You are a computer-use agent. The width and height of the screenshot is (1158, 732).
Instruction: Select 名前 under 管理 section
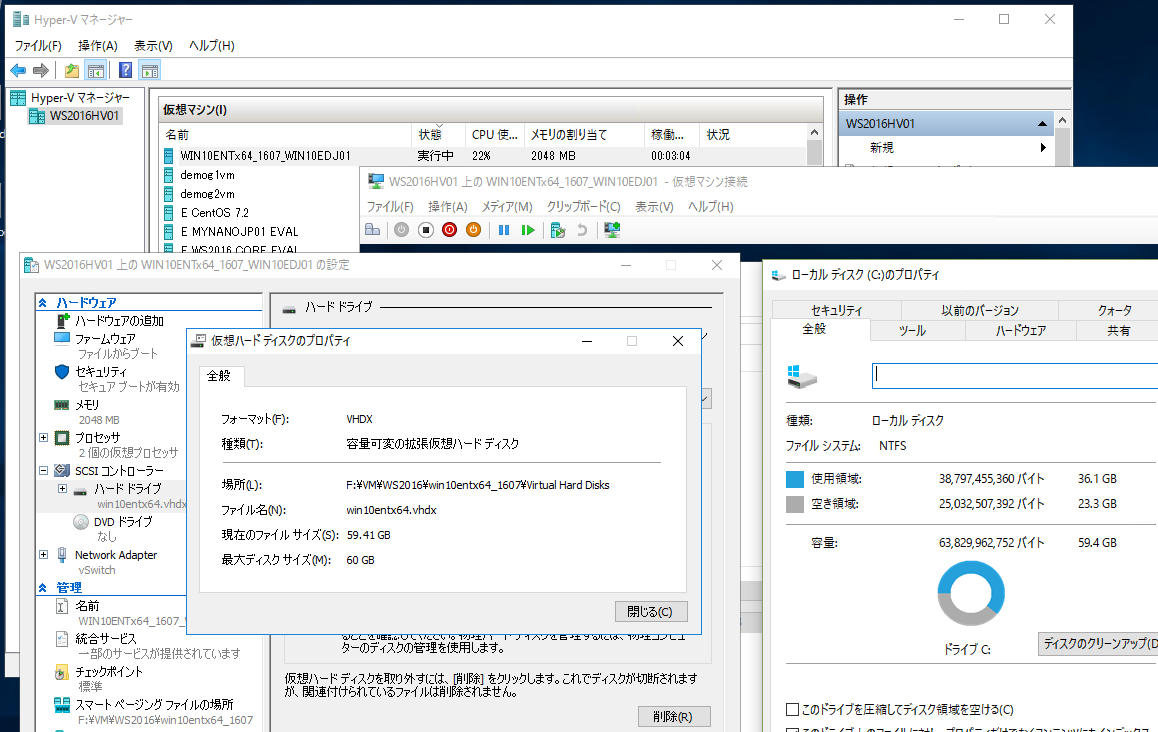pyautogui.click(x=87, y=606)
